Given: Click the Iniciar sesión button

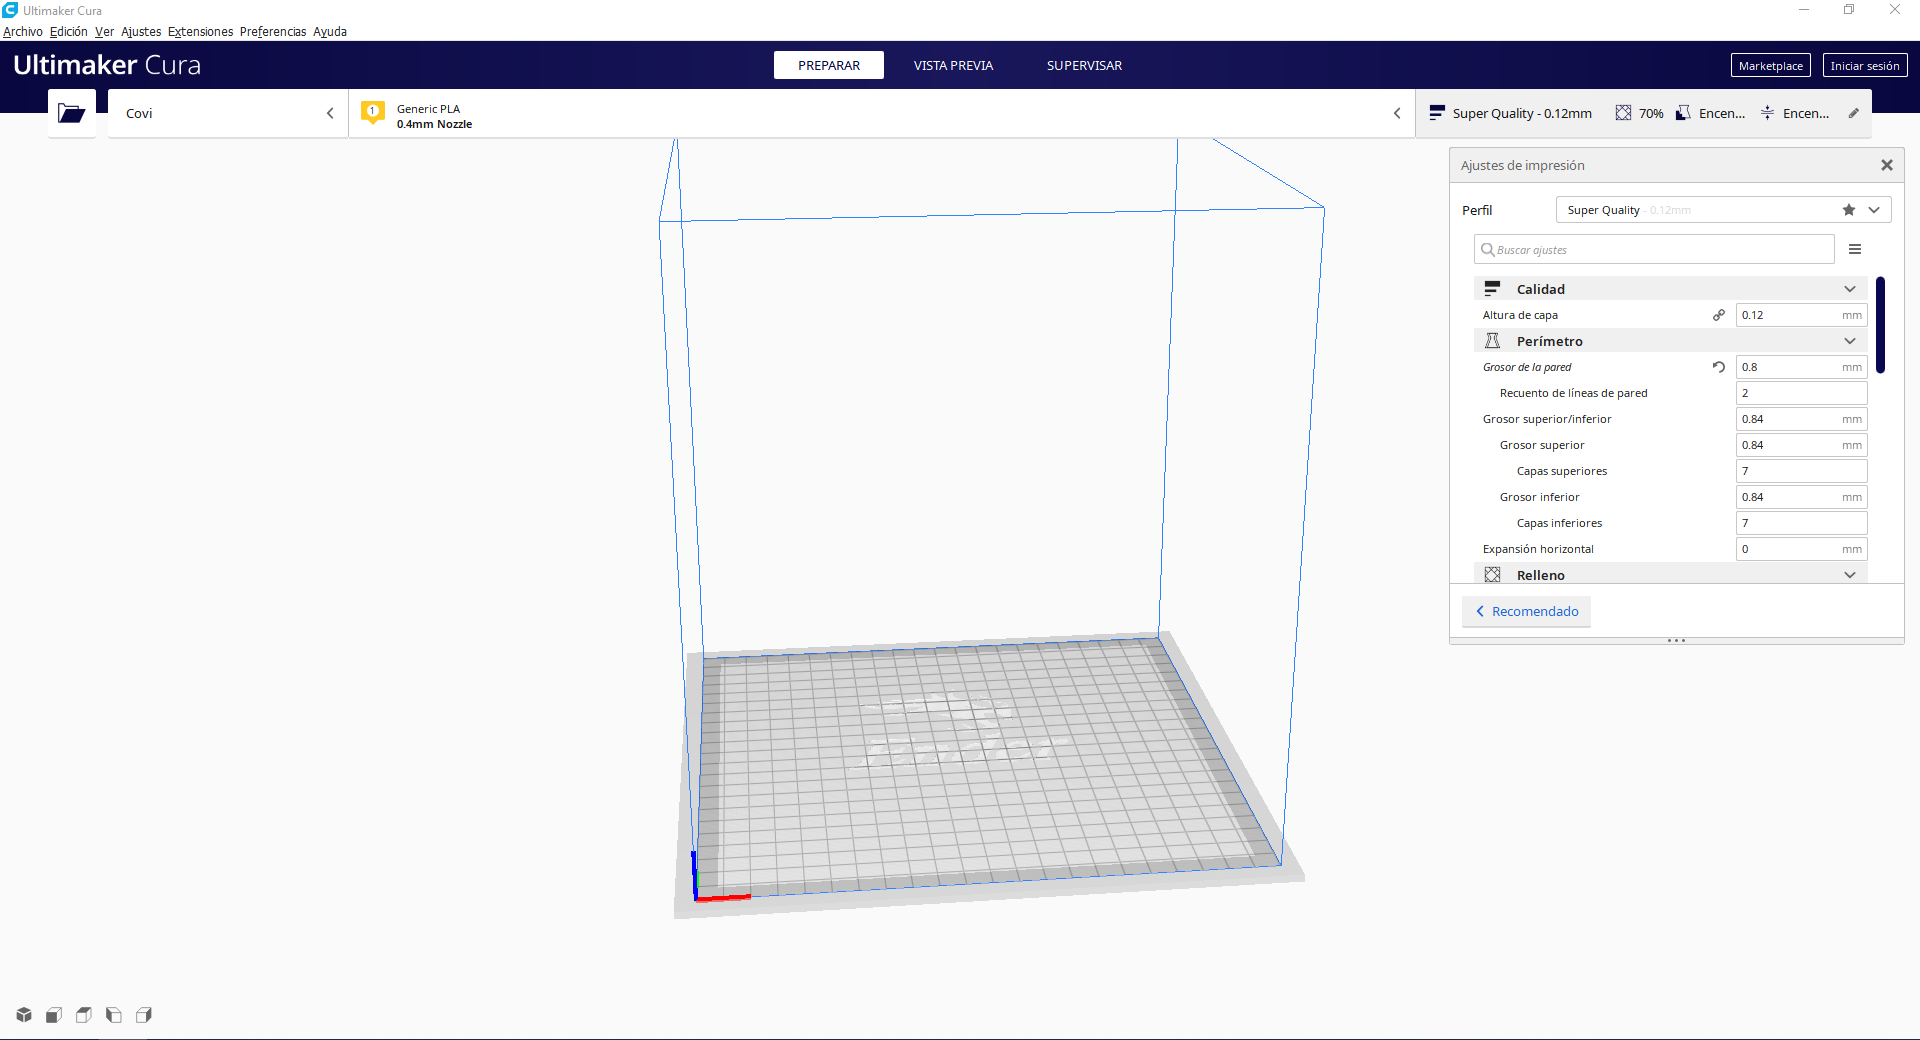Looking at the screenshot, I should click(1865, 65).
